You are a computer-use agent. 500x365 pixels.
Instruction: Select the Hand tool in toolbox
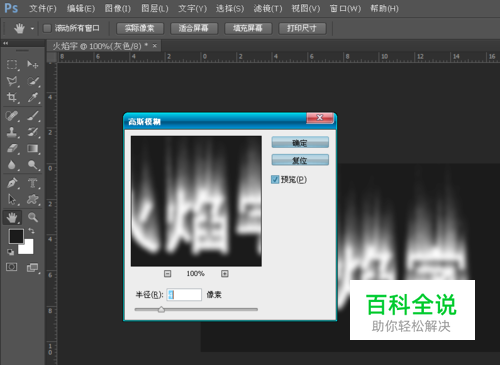click(x=12, y=218)
